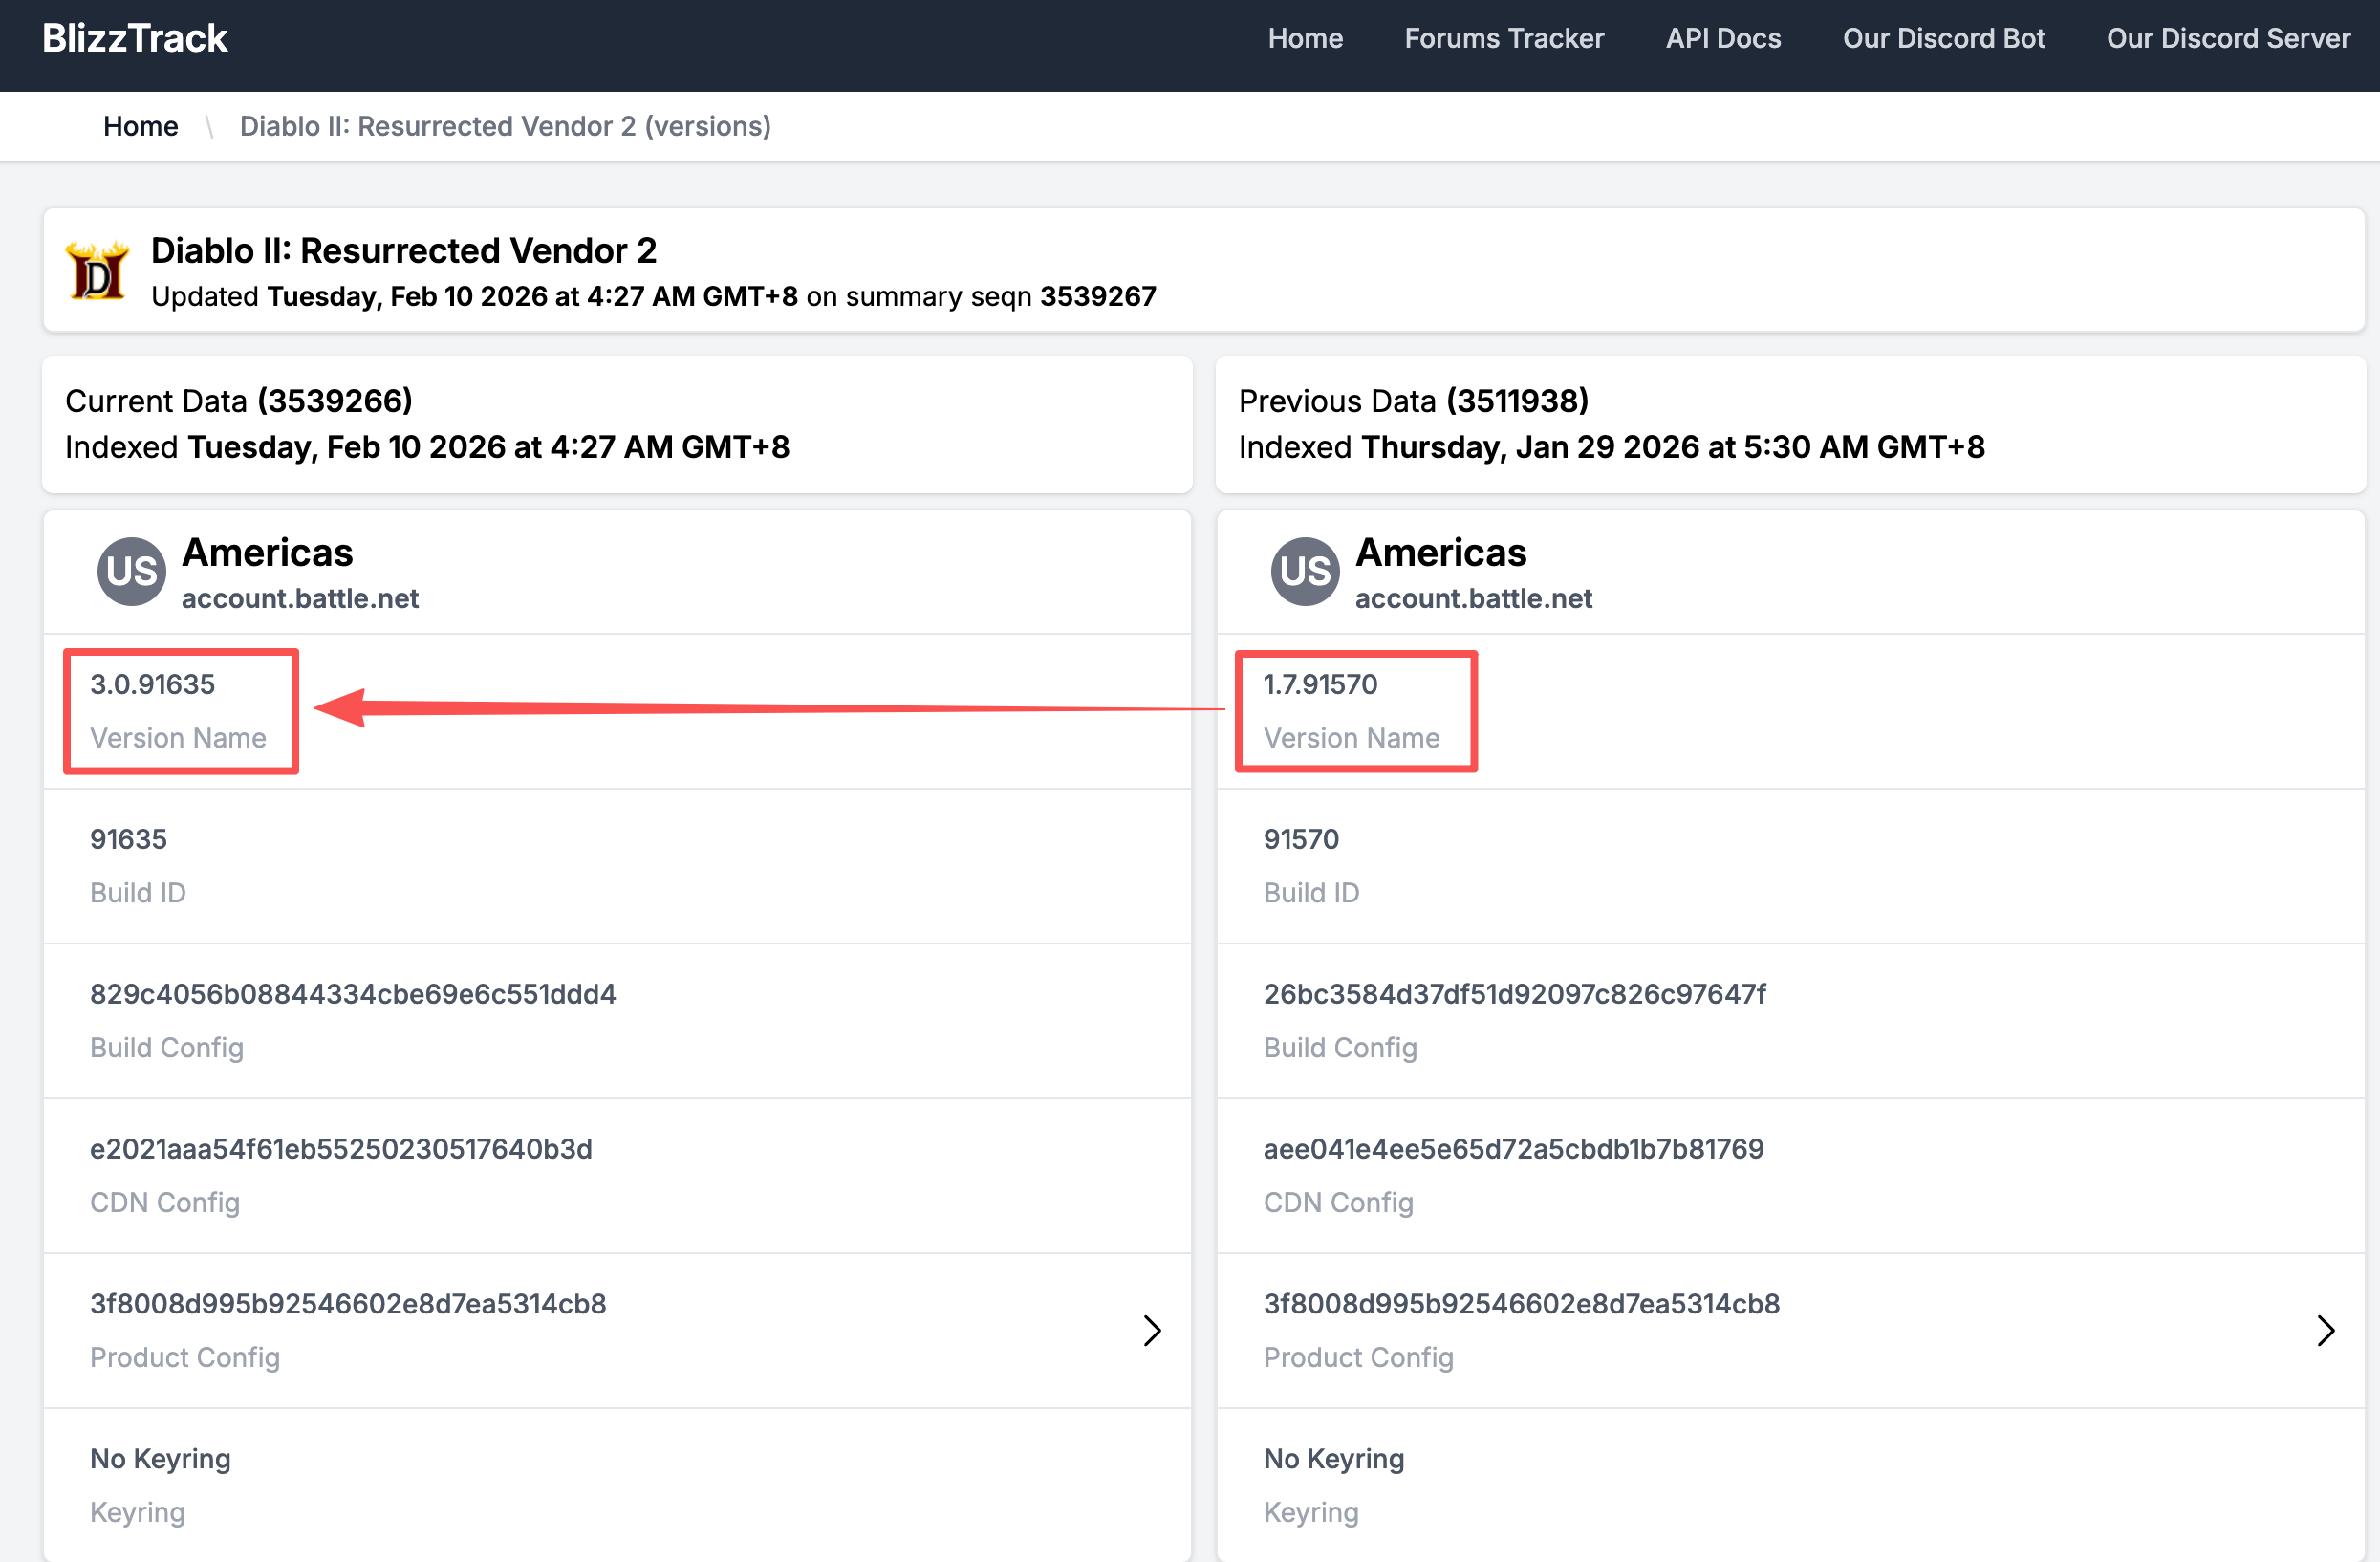Select previous version name 1.7.91570

click(x=1320, y=684)
